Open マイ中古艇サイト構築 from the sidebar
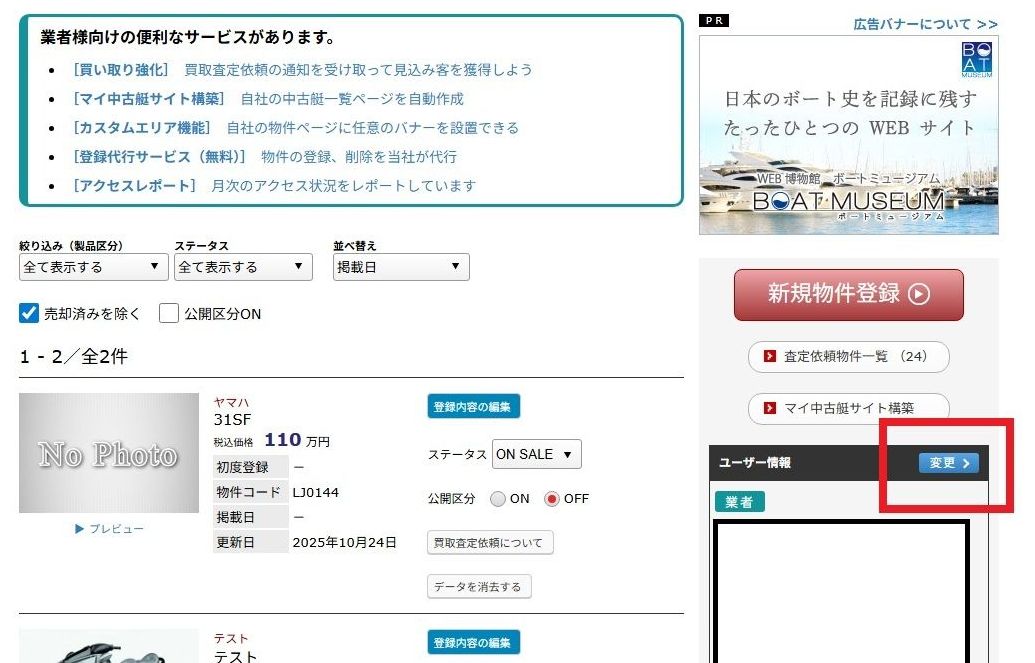This screenshot has height=663, width=1035. [848, 408]
